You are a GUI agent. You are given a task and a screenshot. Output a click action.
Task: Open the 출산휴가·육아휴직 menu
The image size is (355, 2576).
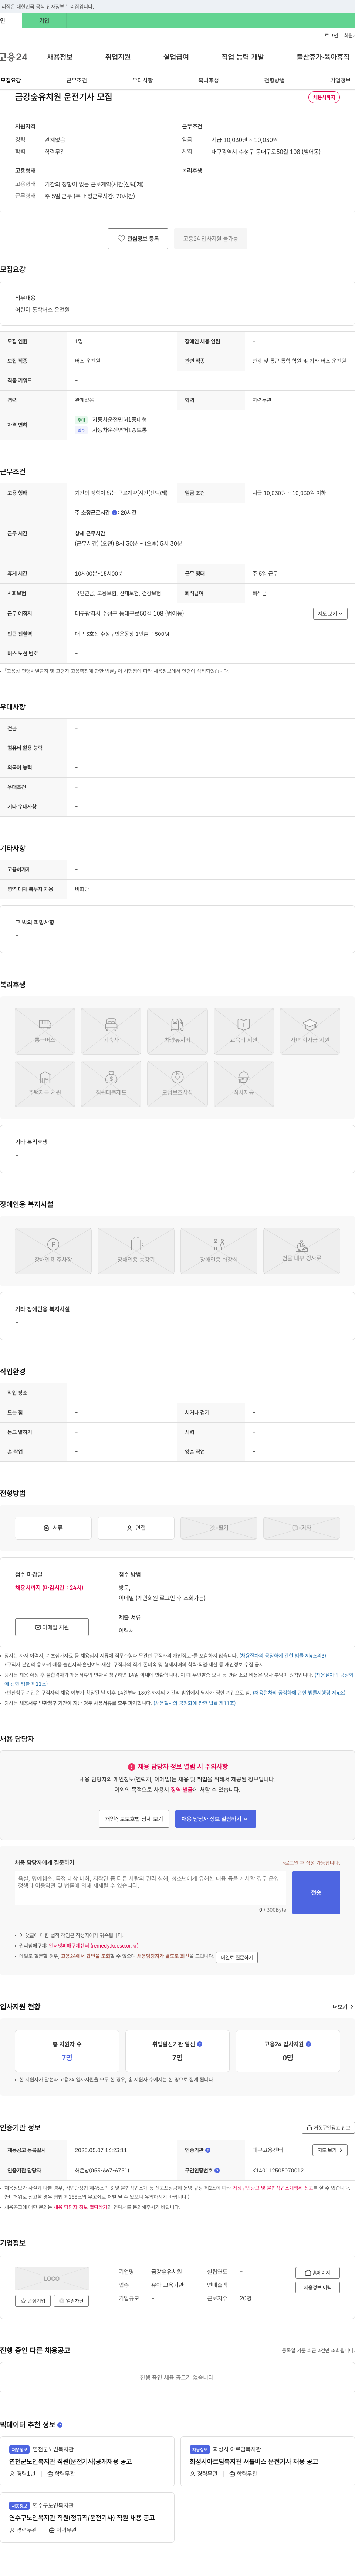point(323,57)
